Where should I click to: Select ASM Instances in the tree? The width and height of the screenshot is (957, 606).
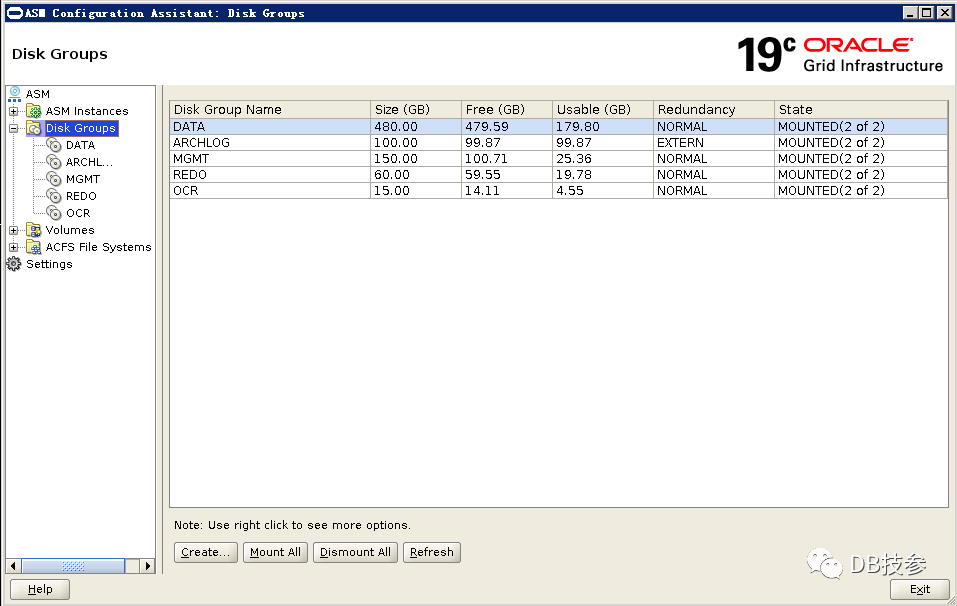pos(87,111)
